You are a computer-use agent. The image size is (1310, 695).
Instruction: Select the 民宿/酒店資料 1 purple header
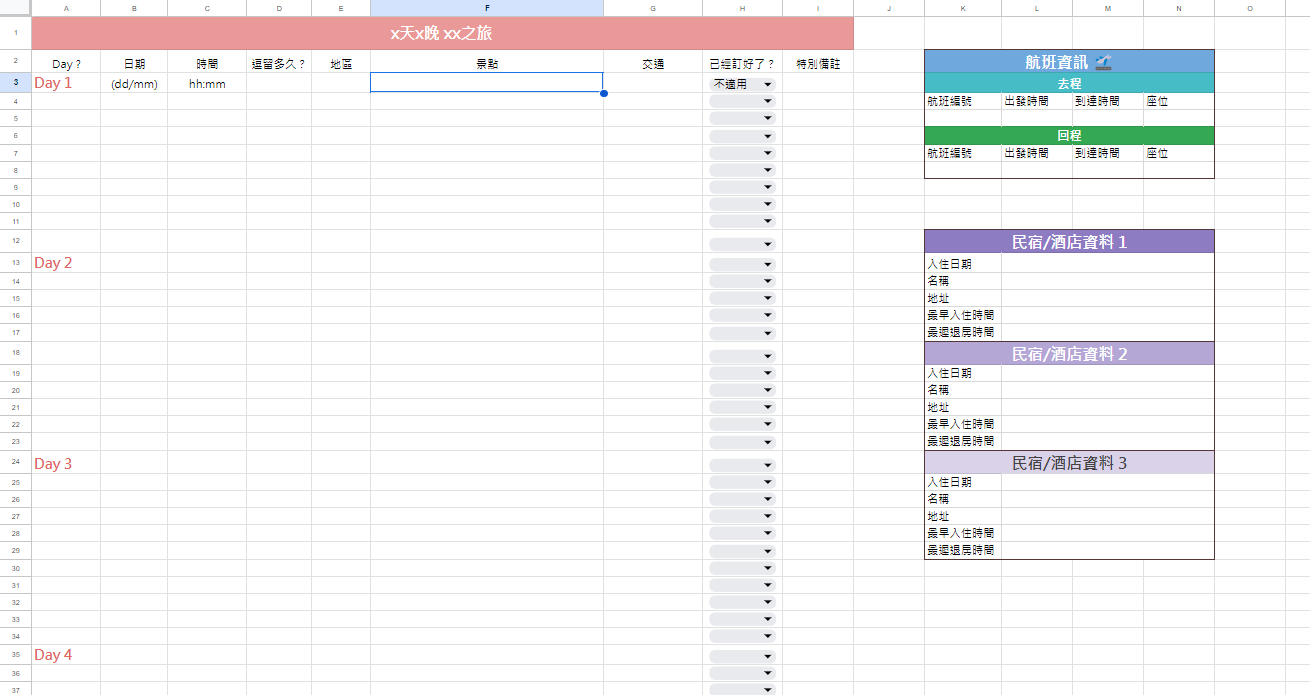pyautogui.click(x=1069, y=242)
